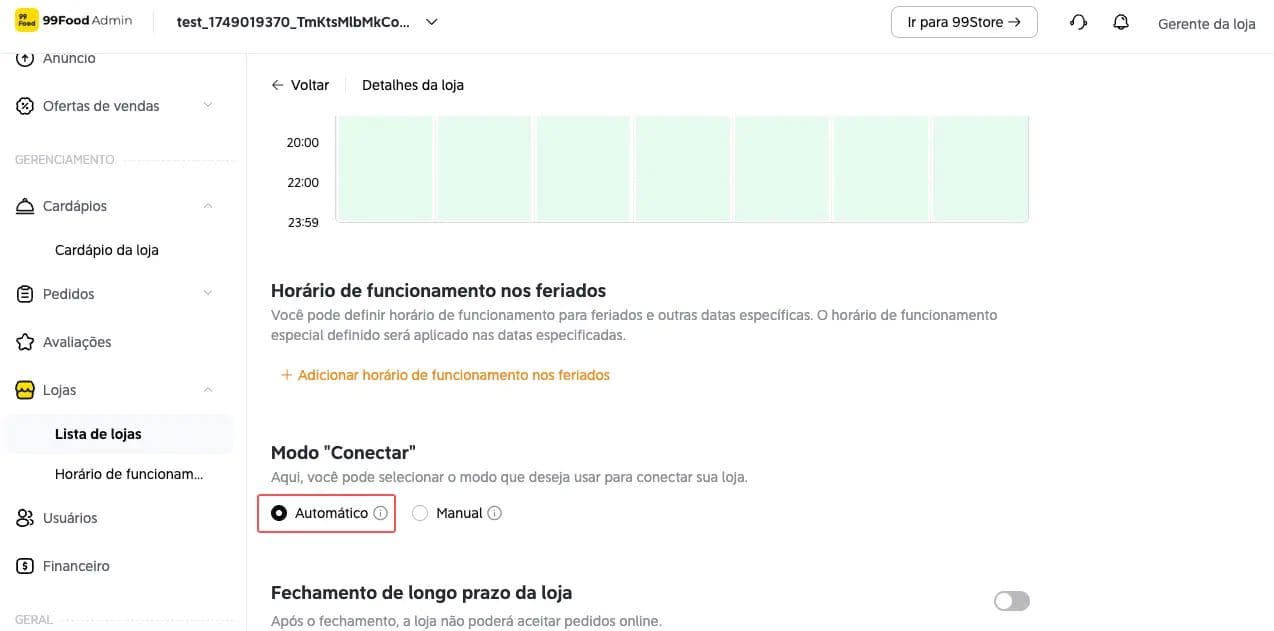The width and height of the screenshot is (1274, 631).
Task: Click the Anúncio upload icon
Action: tap(25, 59)
